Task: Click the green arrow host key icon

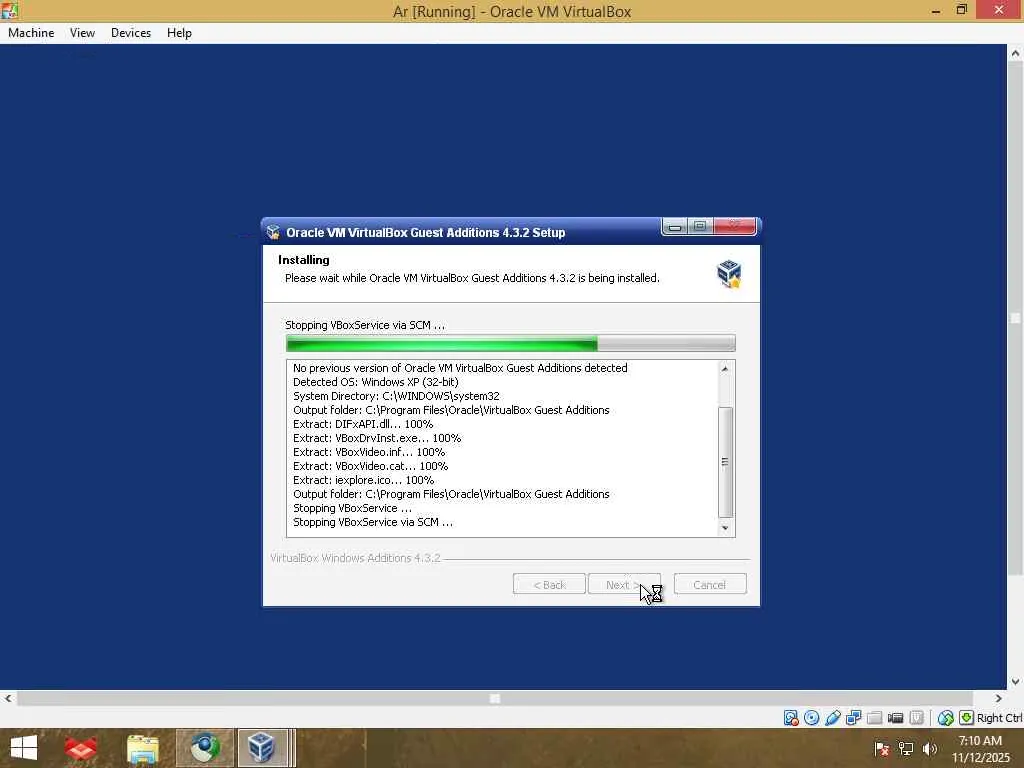Action: click(967, 718)
